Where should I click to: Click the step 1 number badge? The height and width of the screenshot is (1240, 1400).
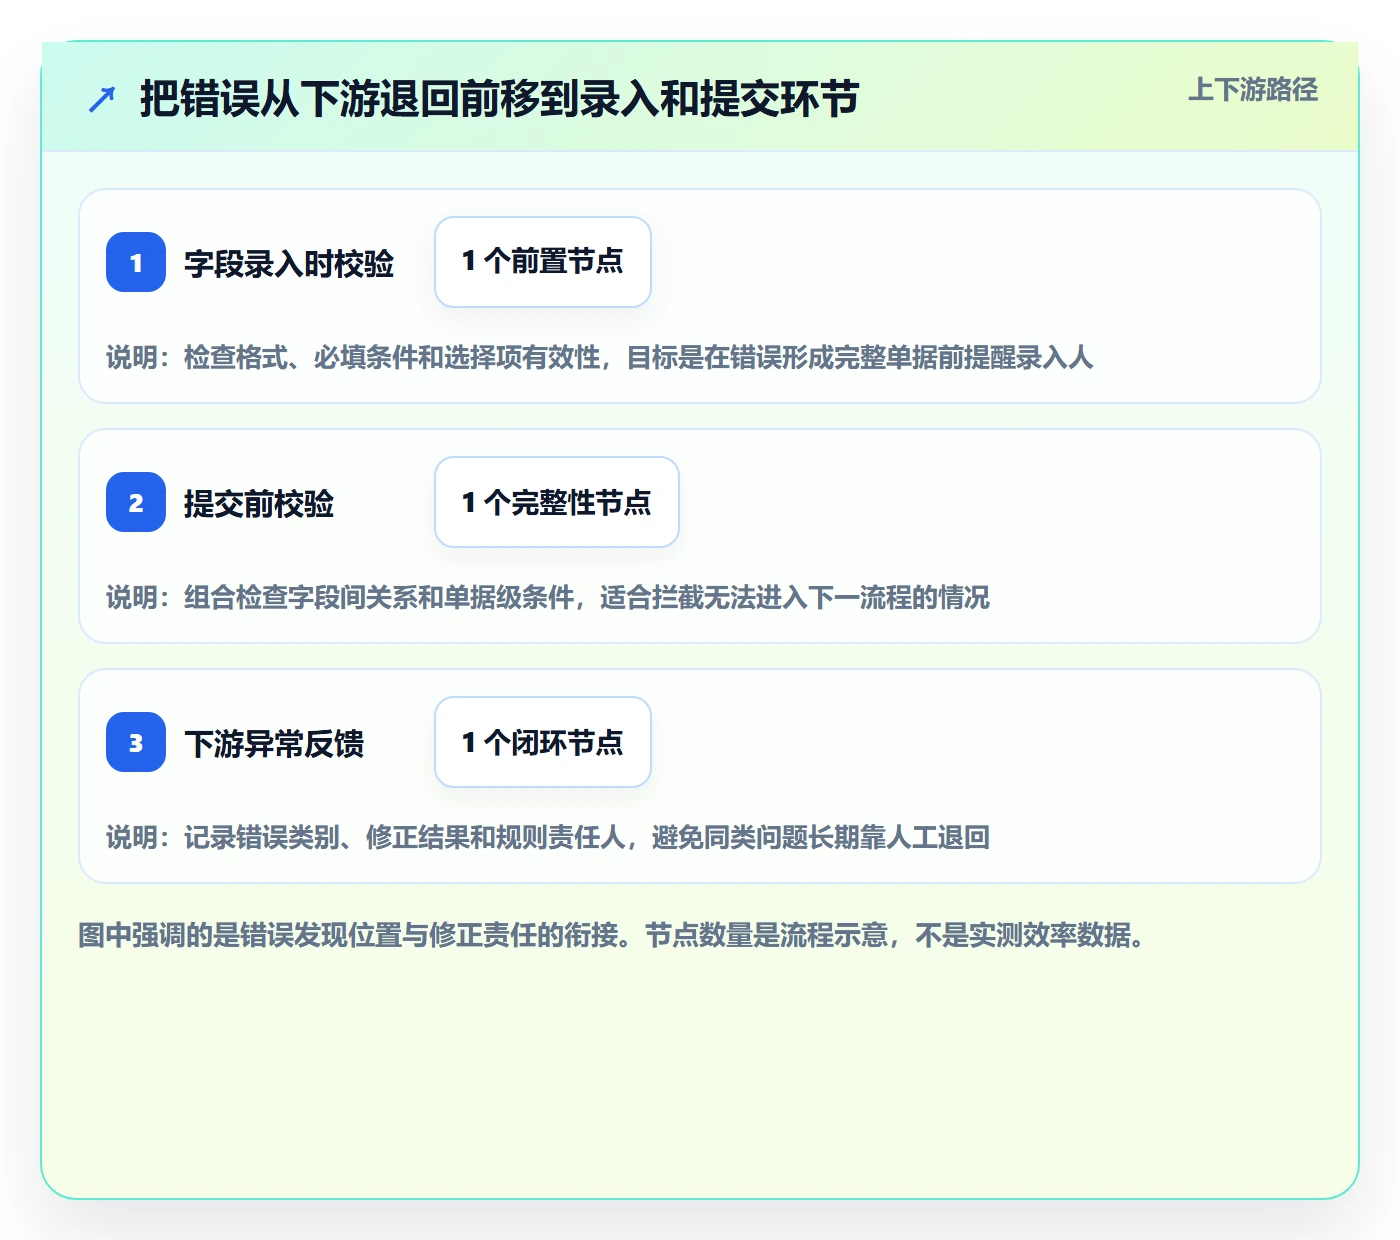coord(136,262)
